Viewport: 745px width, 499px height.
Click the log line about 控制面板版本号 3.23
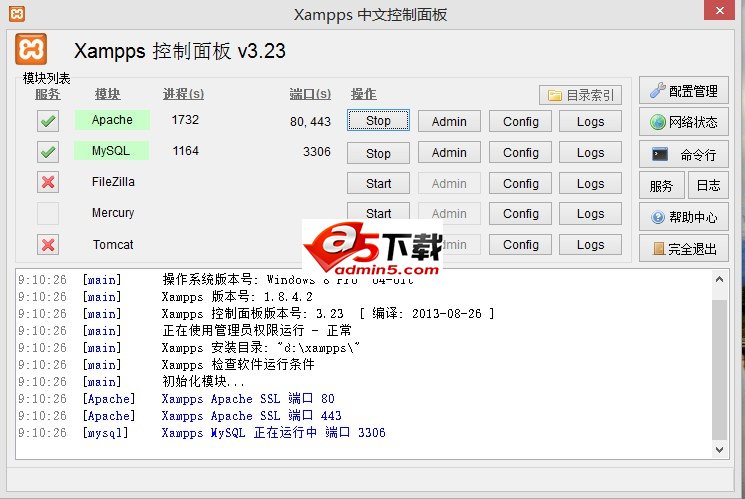328,314
